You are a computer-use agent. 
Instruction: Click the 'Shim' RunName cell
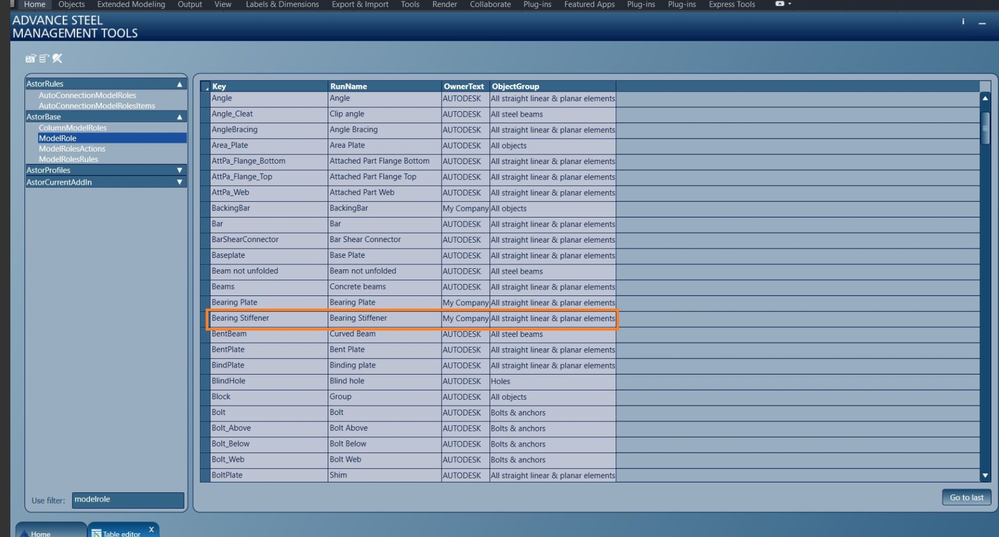tap(384, 475)
